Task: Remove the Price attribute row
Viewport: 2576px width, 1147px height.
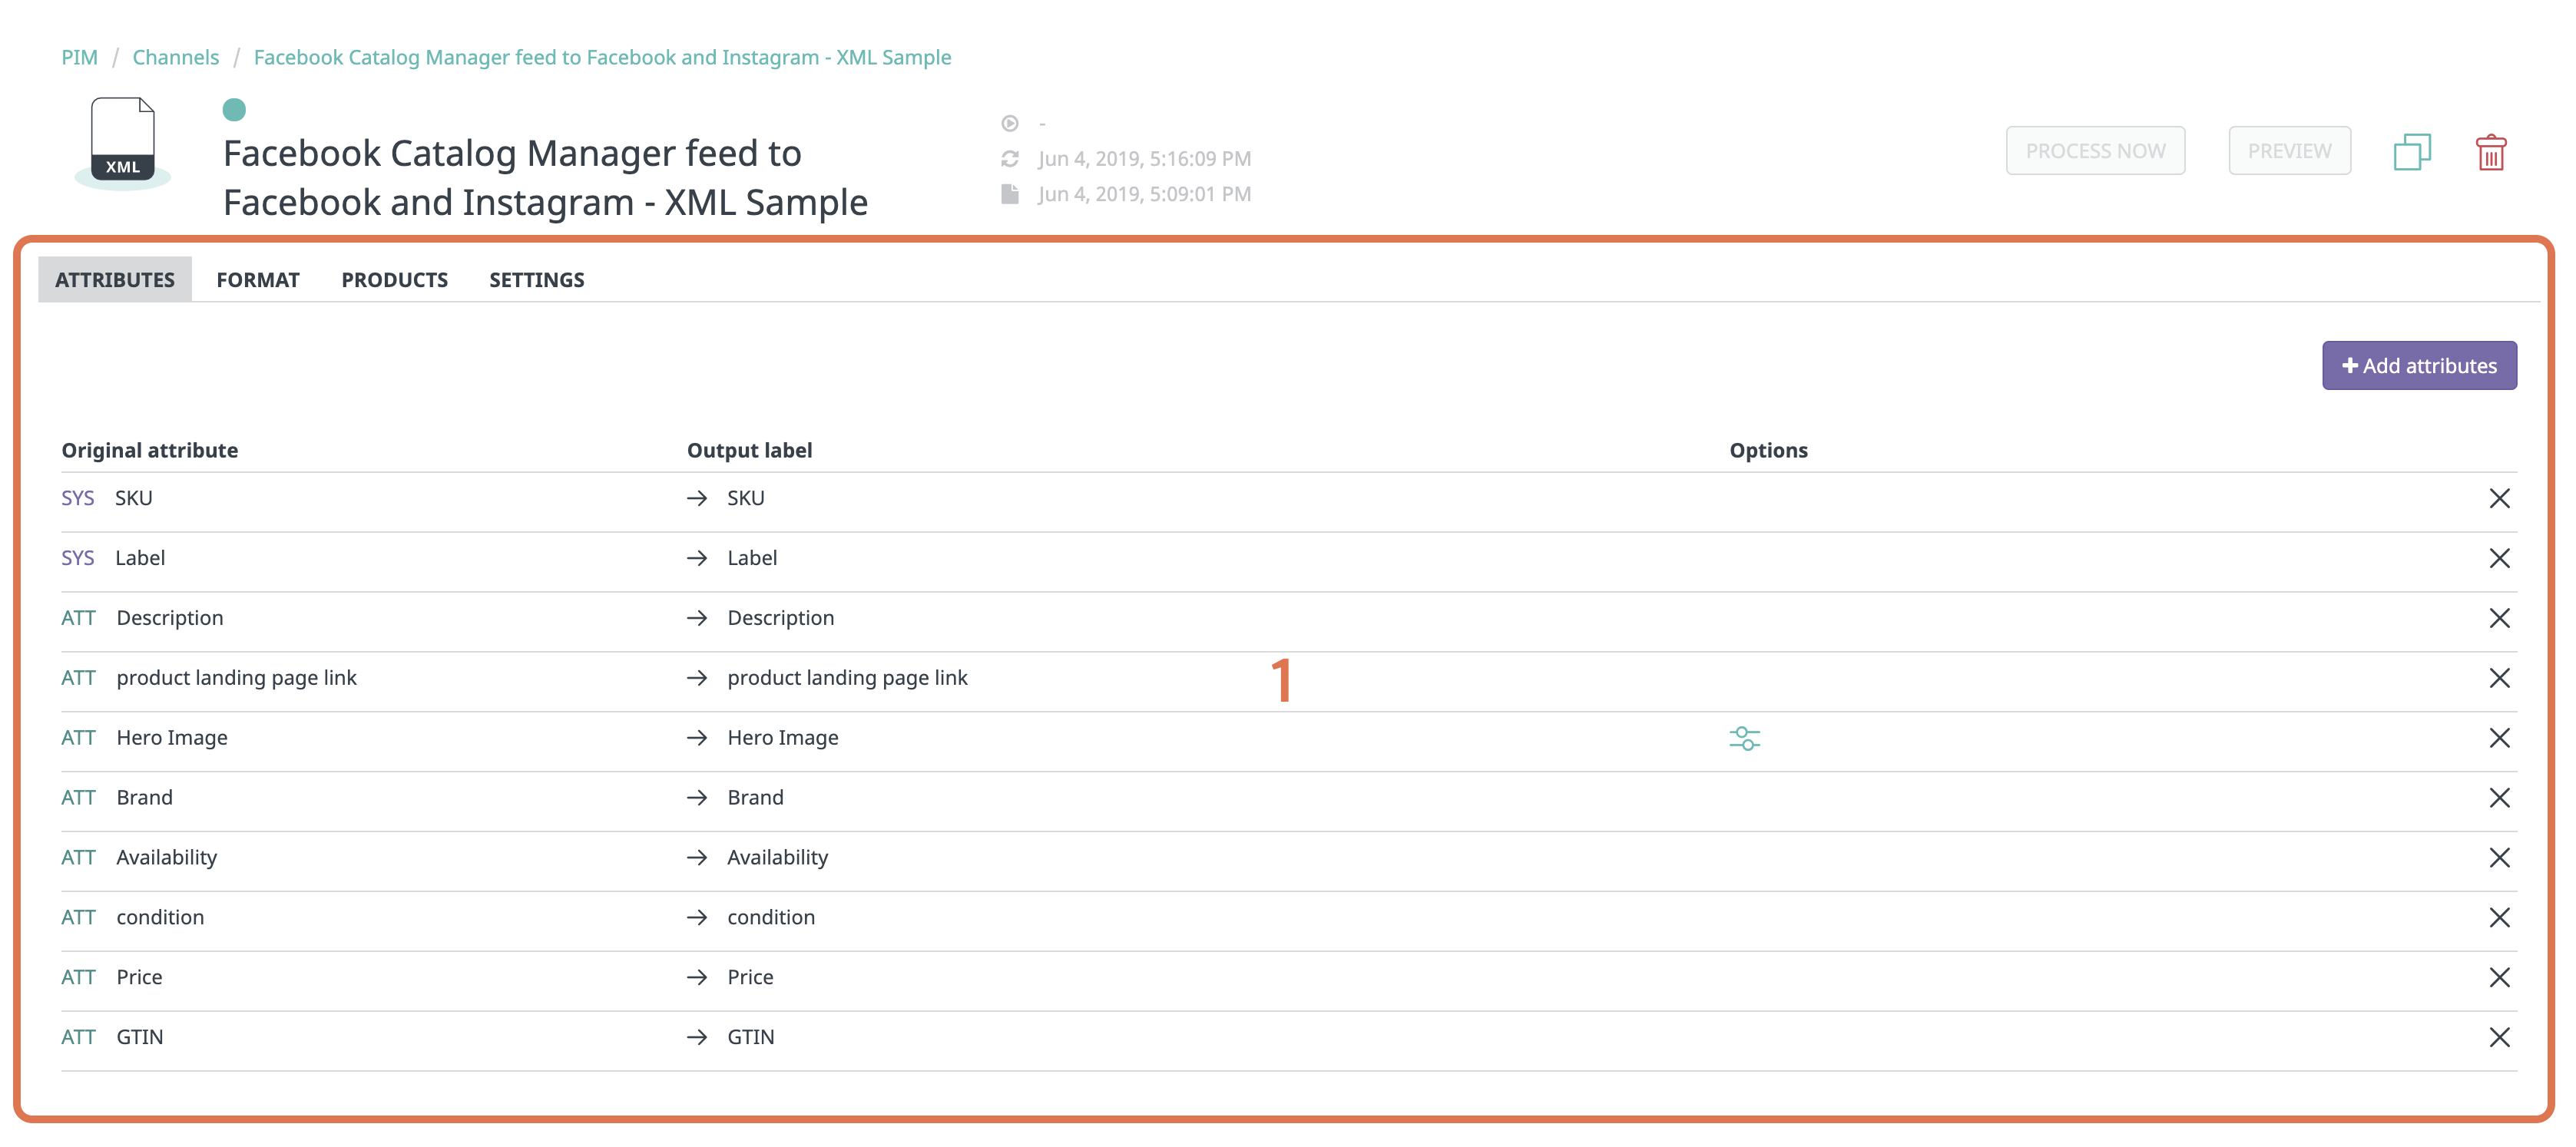Action: (x=2499, y=977)
